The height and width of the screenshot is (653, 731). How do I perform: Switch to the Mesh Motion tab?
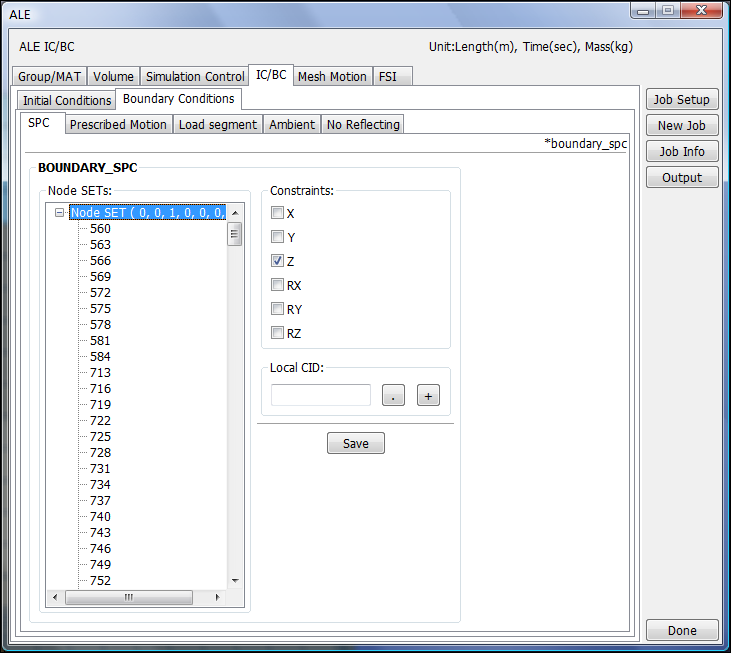point(332,77)
